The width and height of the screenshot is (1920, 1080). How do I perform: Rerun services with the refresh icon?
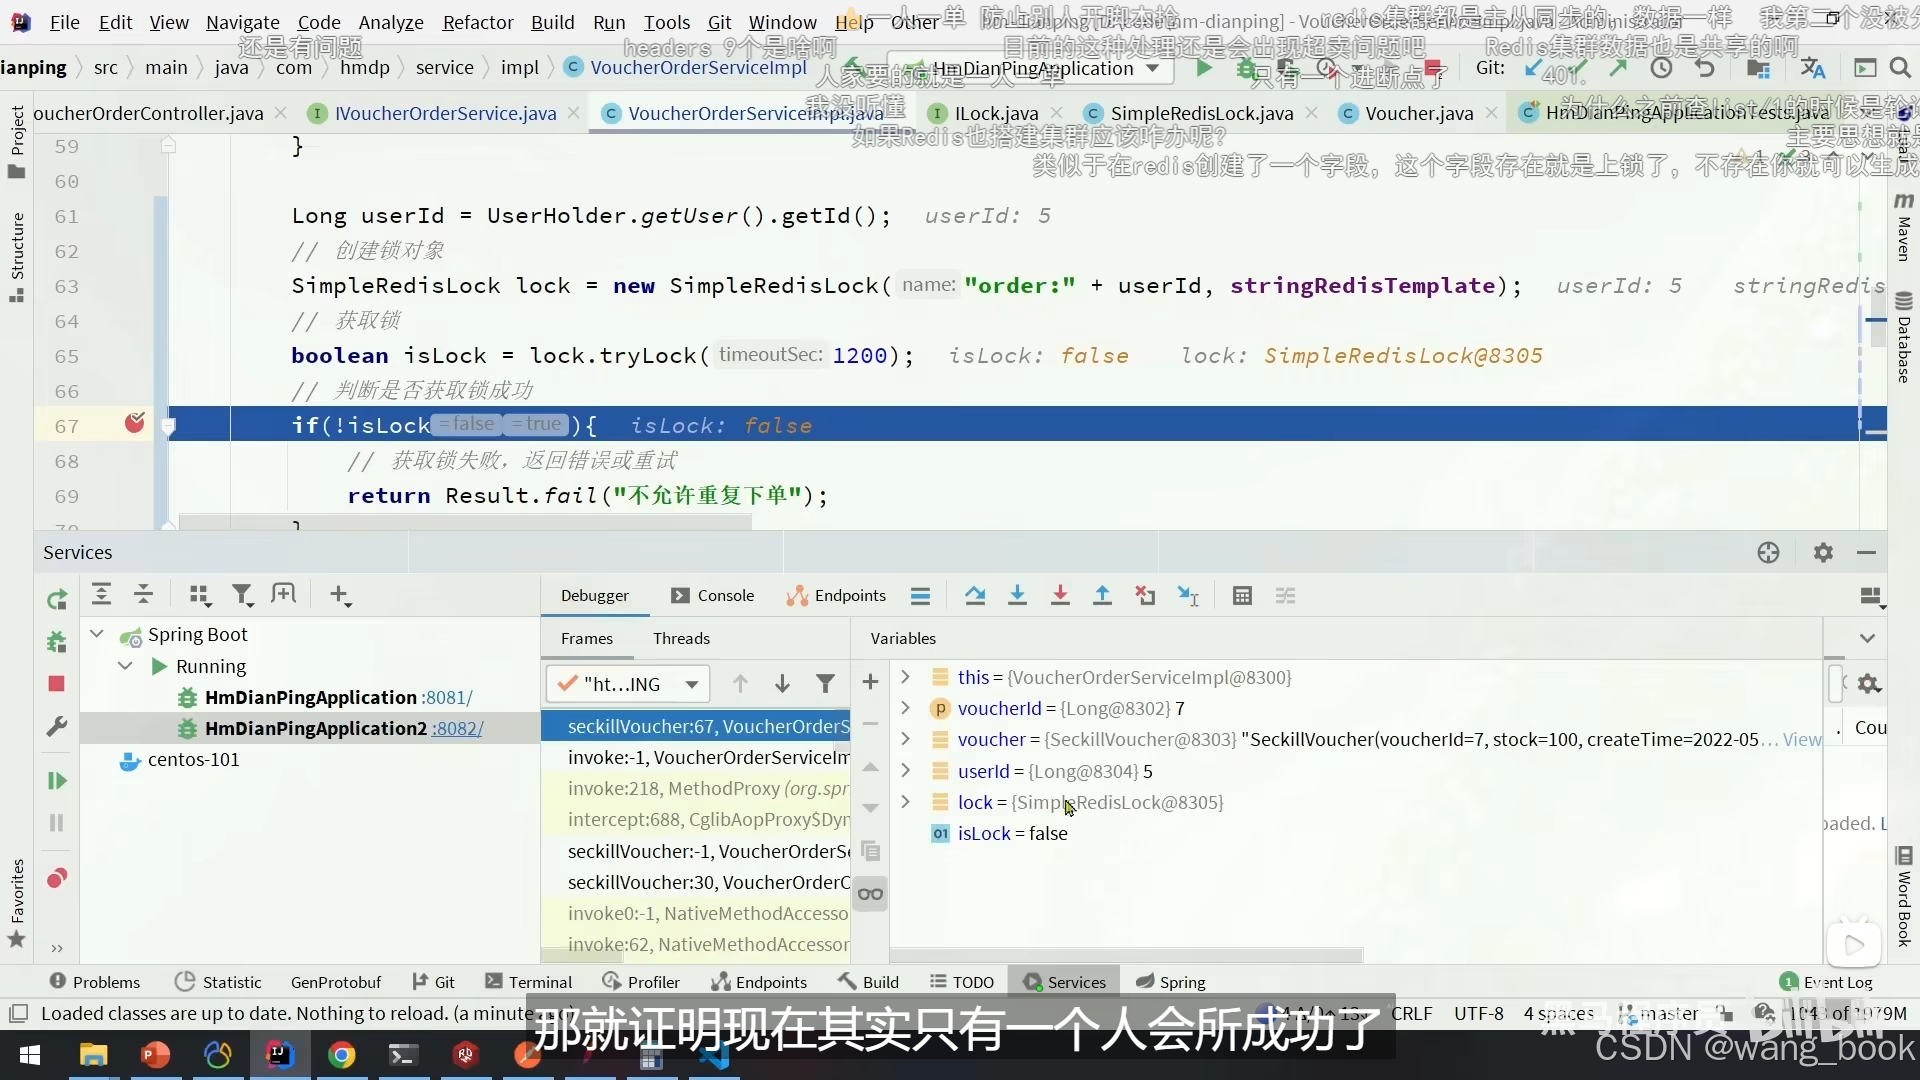[57, 599]
